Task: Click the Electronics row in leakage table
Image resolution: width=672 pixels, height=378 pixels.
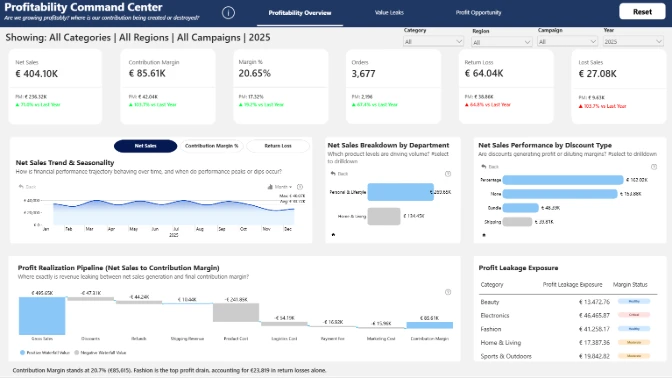Action: (x=568, y=315)
